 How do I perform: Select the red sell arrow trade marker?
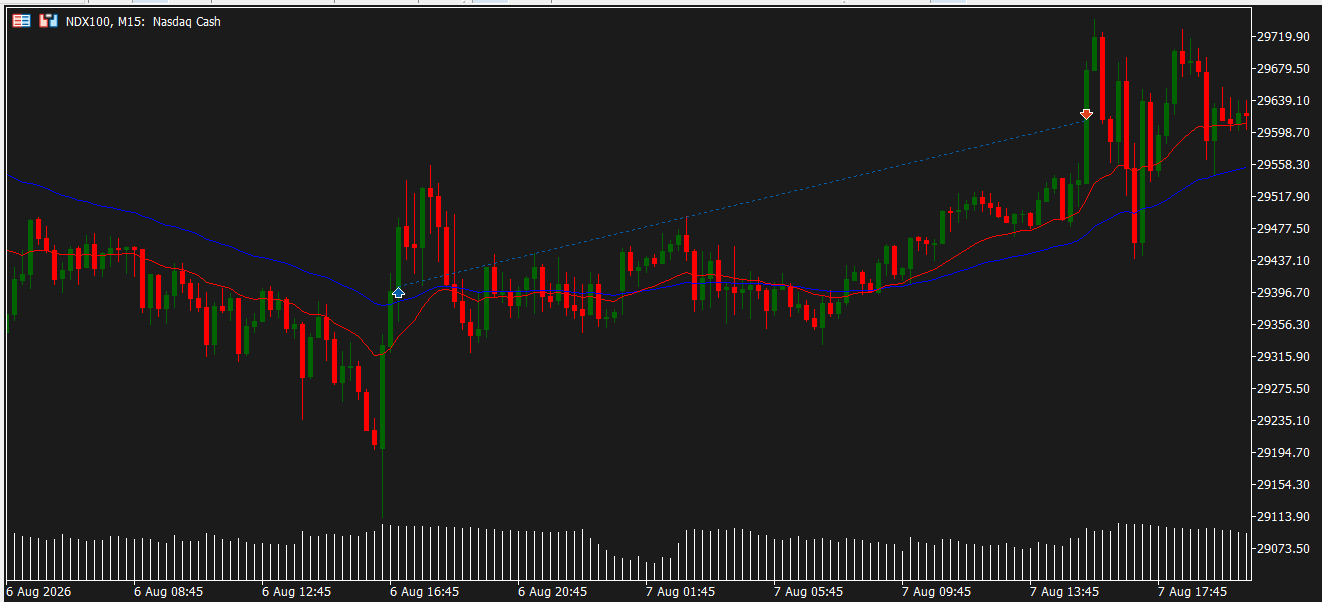coord(1086,115)
